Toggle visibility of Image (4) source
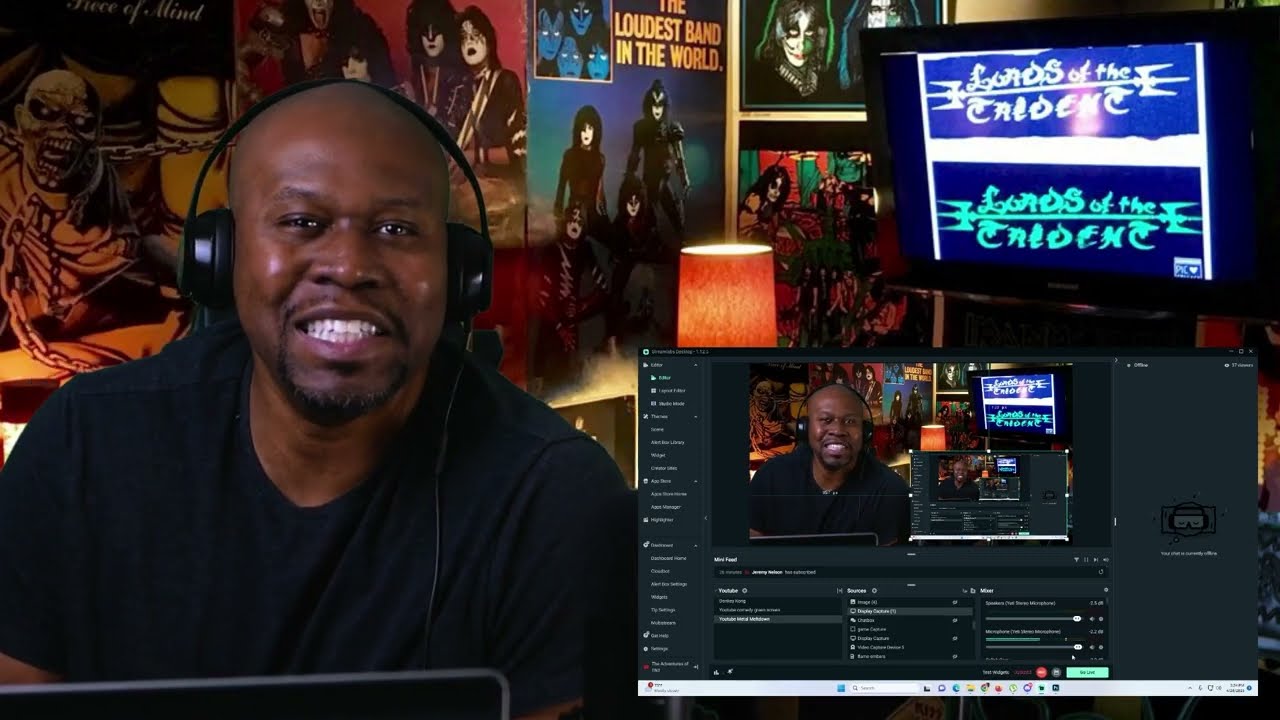The width and height of the screenshot is (1280, 720). [955, 602]
